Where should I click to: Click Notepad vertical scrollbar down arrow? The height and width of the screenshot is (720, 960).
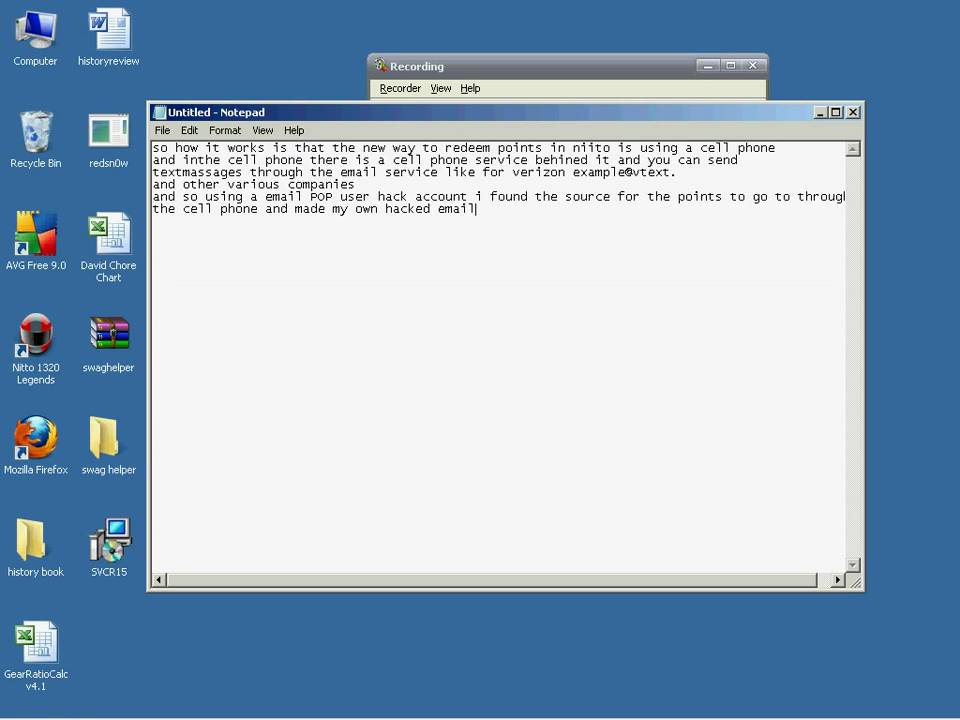point(853,565)
